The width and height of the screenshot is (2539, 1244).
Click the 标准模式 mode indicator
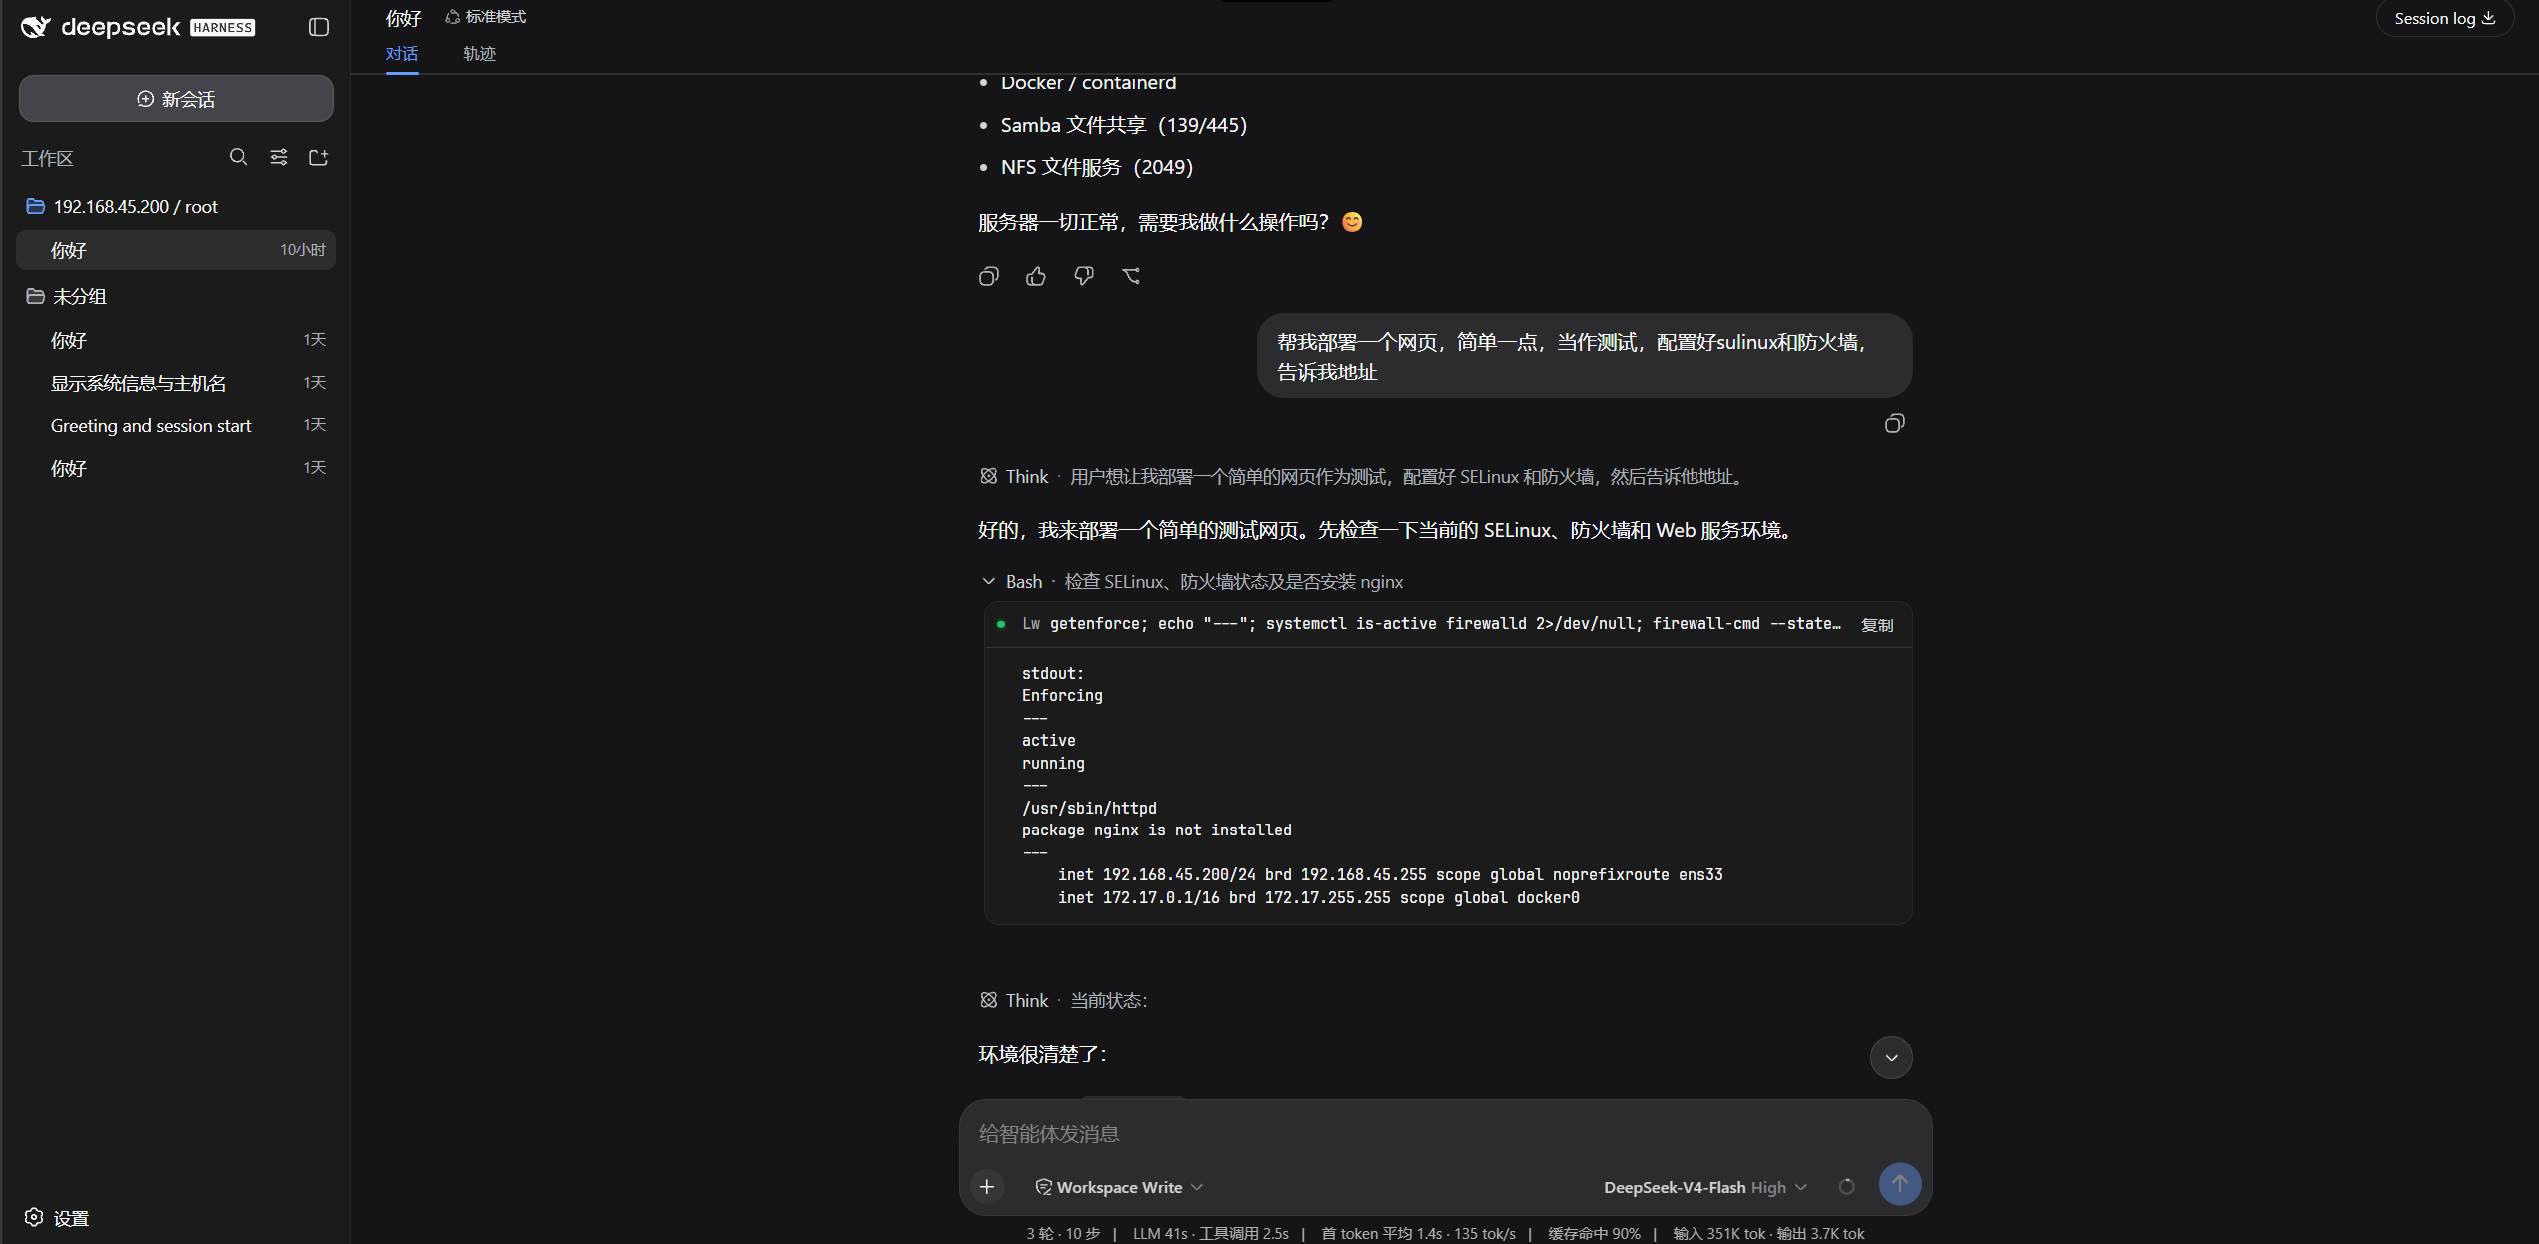[x=486, y=17]
